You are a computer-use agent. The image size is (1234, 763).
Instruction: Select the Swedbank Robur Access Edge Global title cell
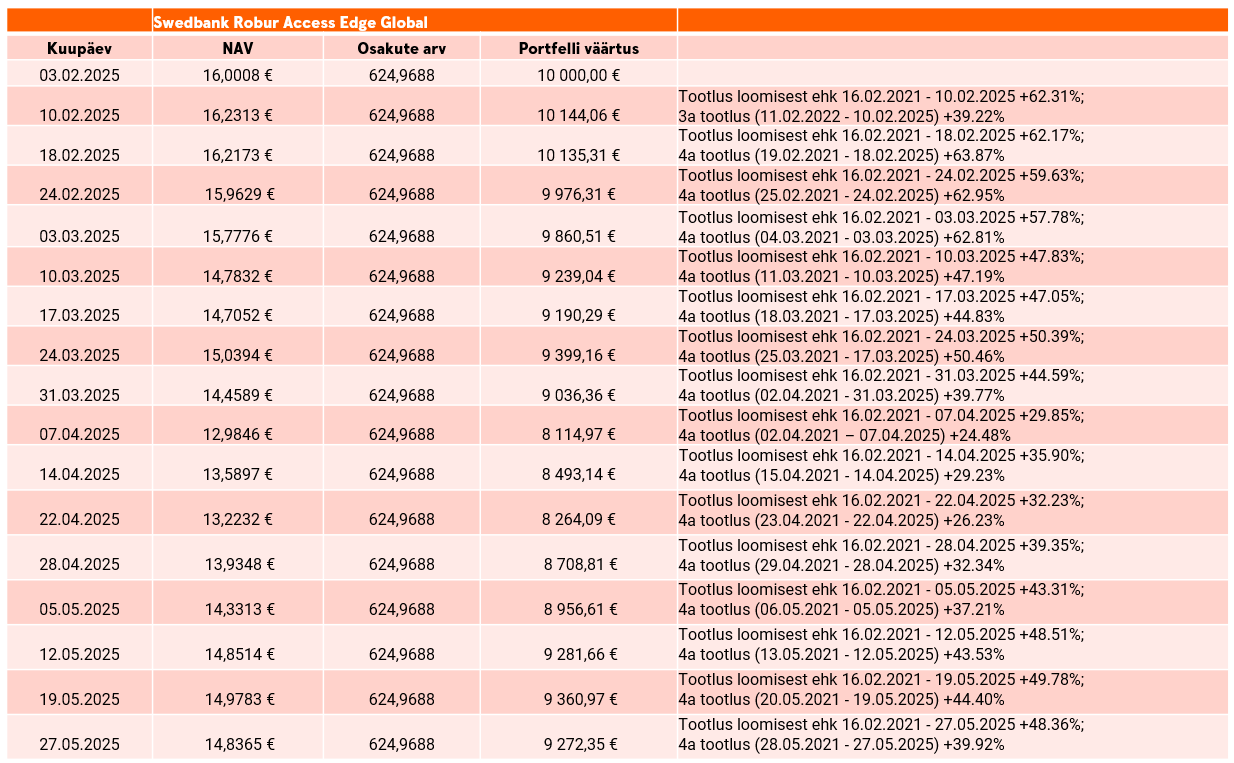tap(414, 21)
